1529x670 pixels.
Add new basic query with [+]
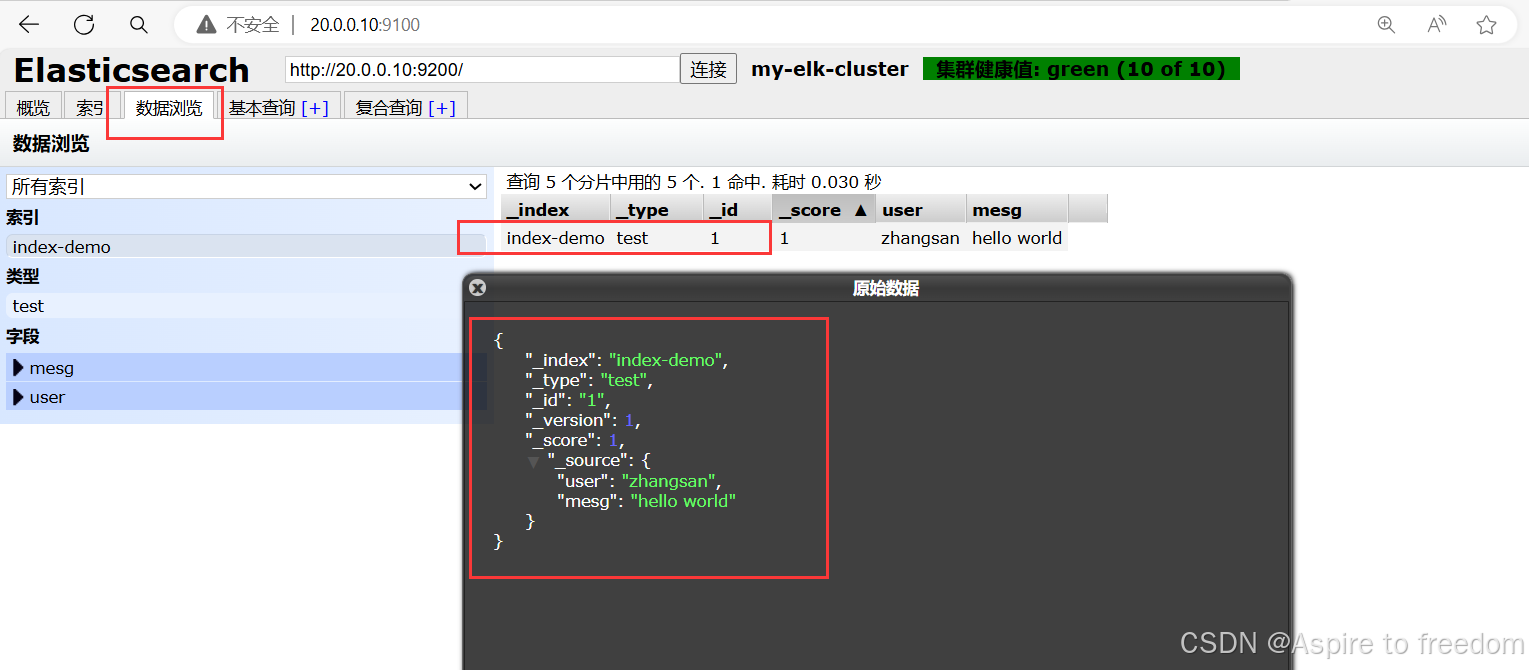[x=315, y=108]
